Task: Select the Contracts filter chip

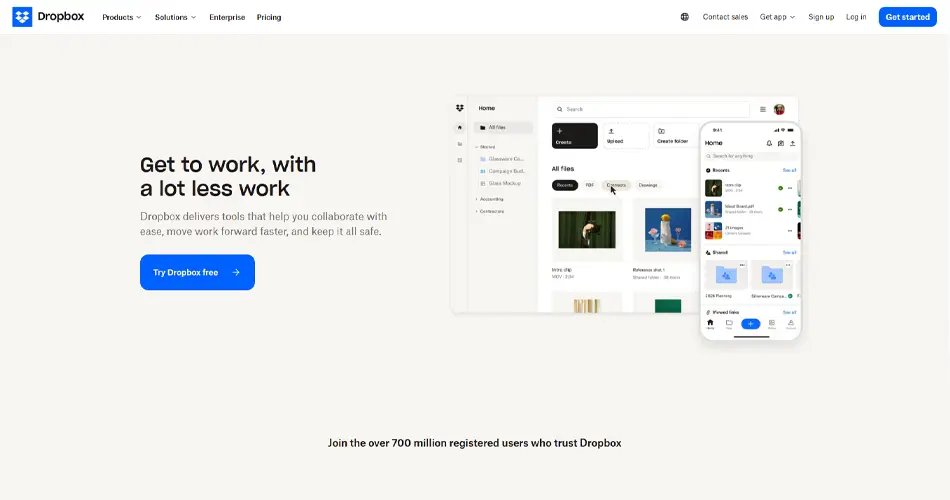Action: [616, 185]
